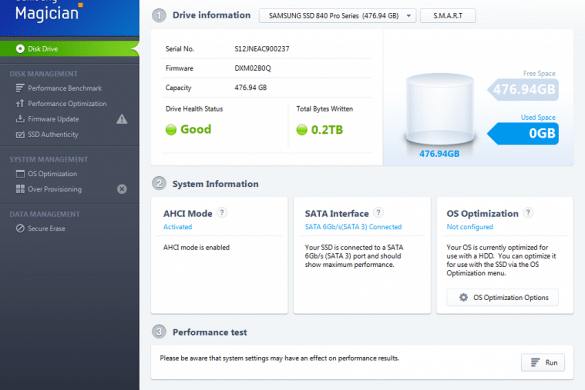
Task: Click the SATA Interface help question mark
Action: [x=378, y=213]
